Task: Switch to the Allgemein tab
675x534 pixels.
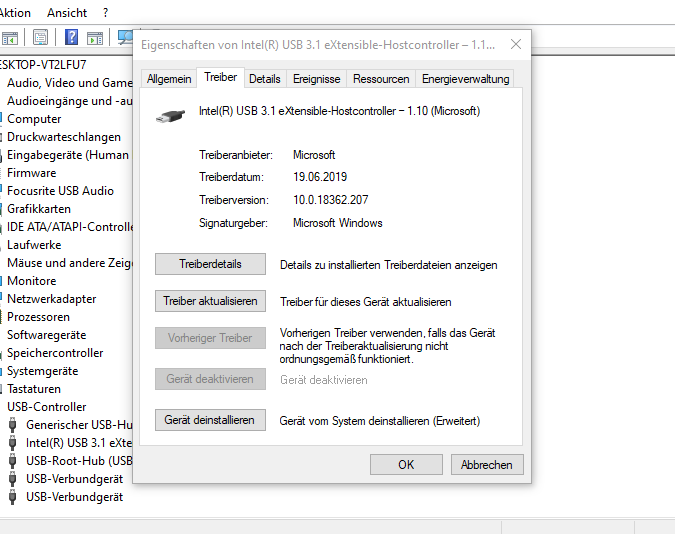Action: click(169, 79)
